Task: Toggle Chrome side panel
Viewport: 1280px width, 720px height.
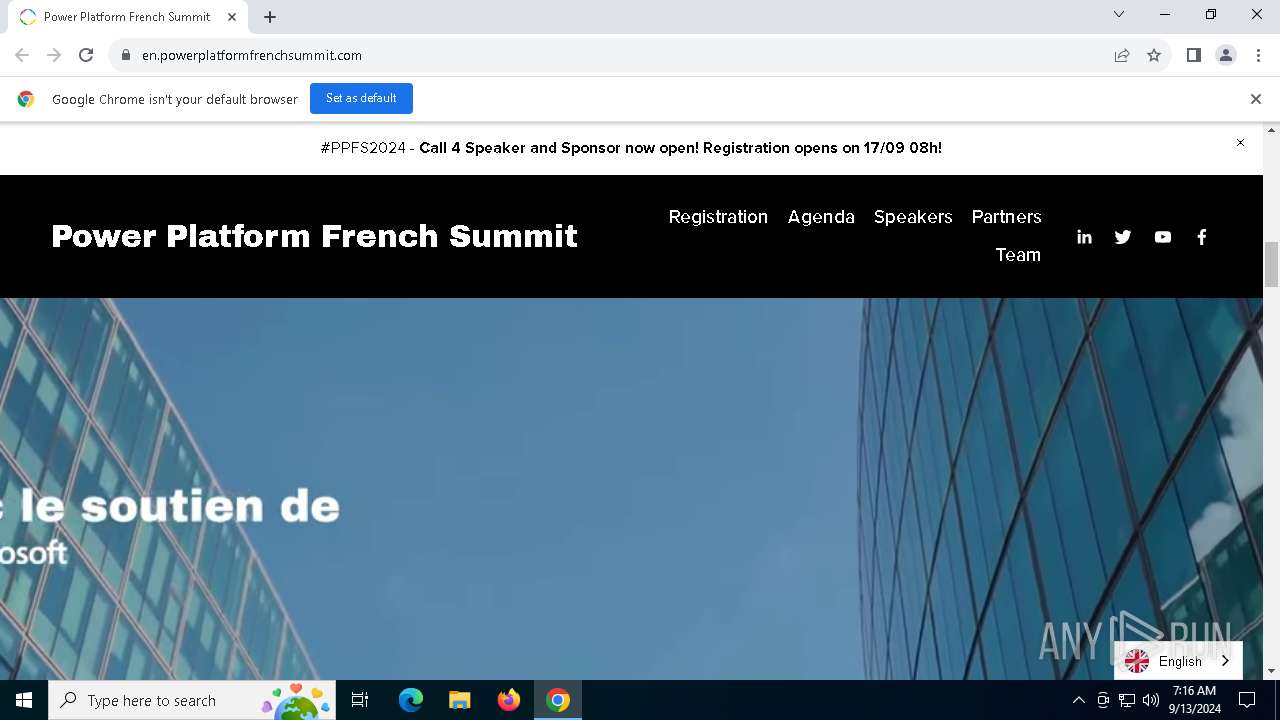Action: (x=1194, y=55)
